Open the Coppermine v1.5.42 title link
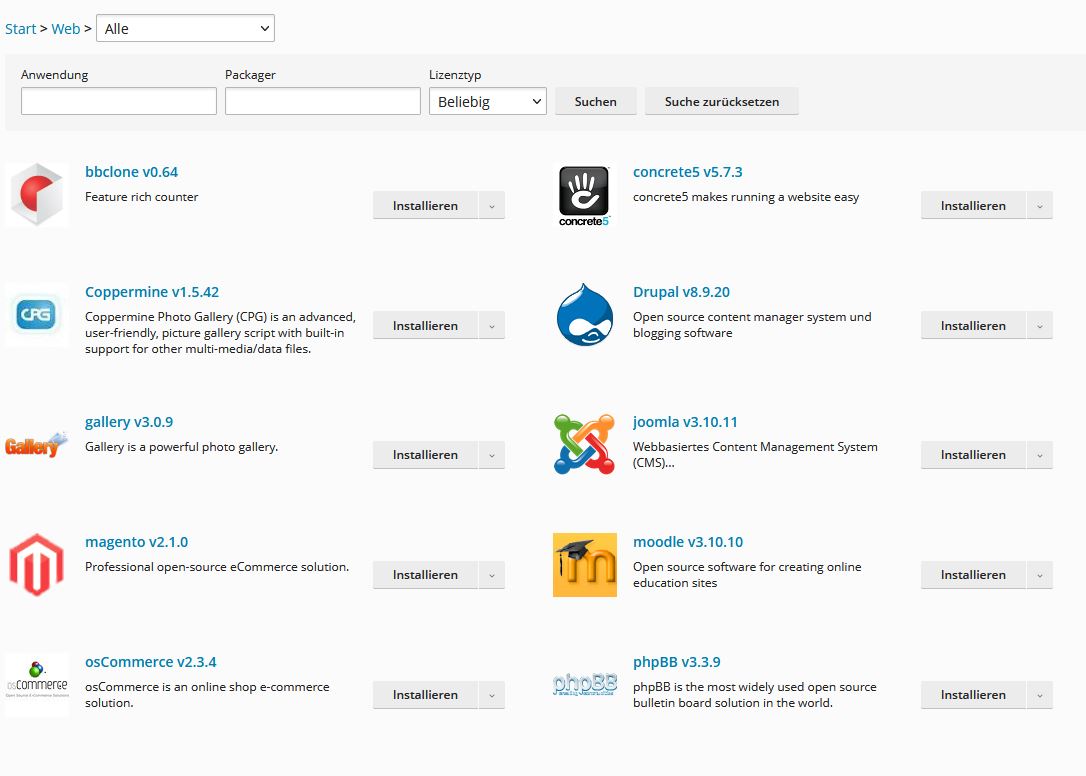Screen dimensions: 1086x776 (152, 292)
